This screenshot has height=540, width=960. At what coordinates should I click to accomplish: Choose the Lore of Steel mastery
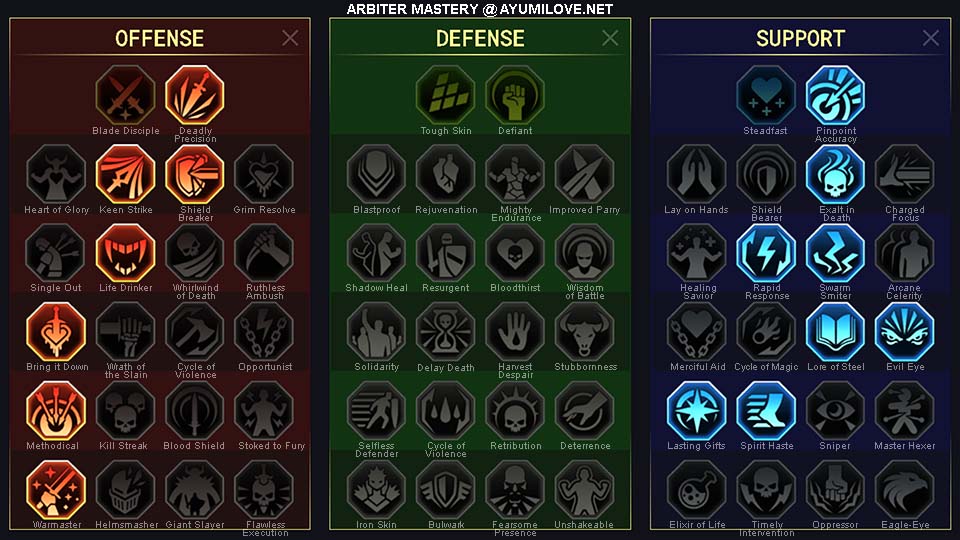point(835,332)
